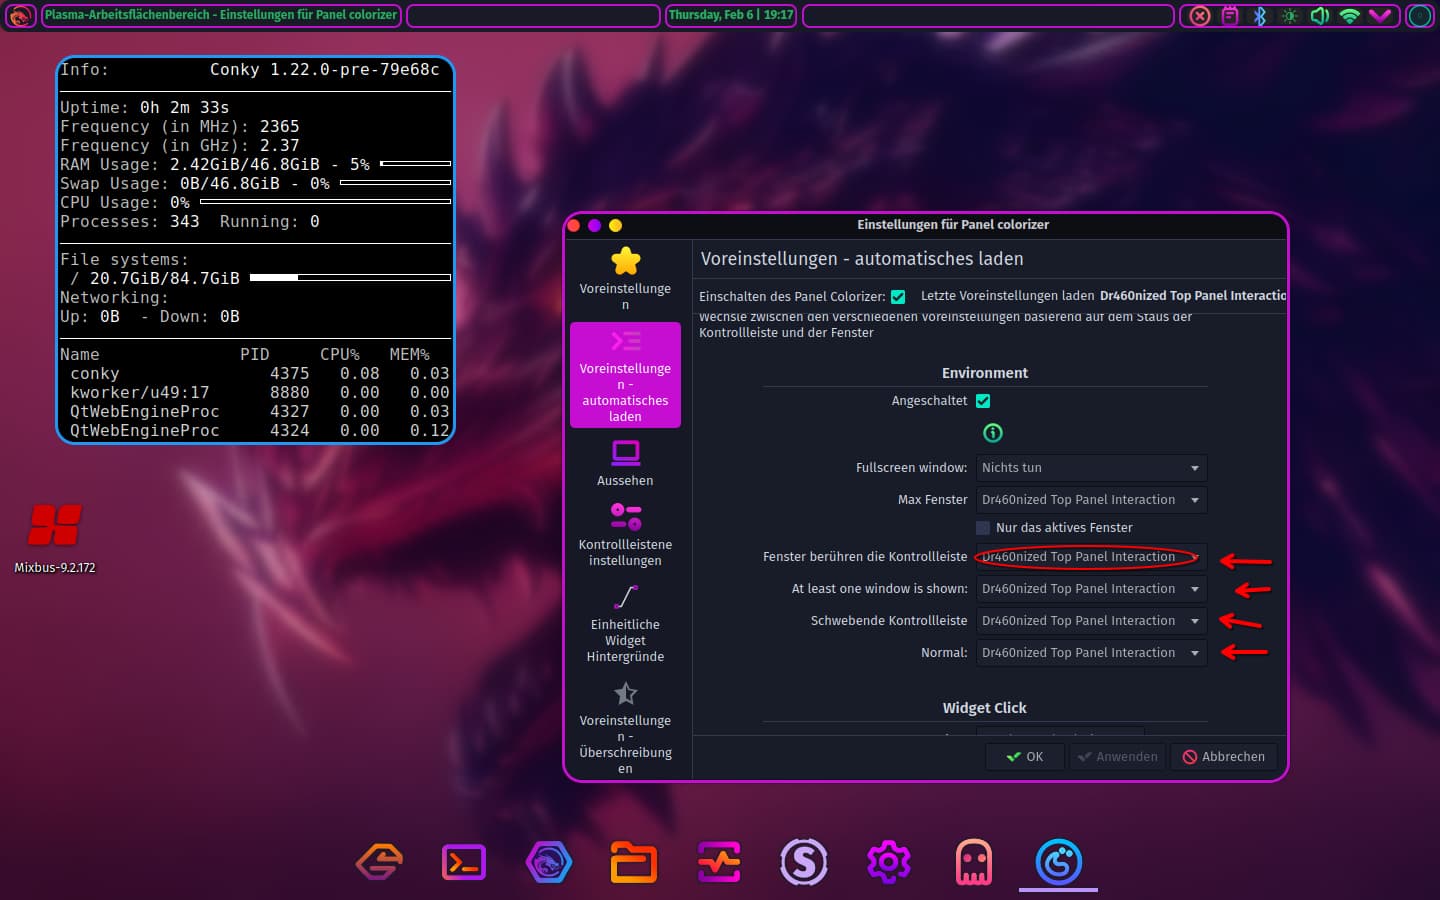Click the Abbrechen button
This screenshot has width=1440, height=900.
(1224, 757)
